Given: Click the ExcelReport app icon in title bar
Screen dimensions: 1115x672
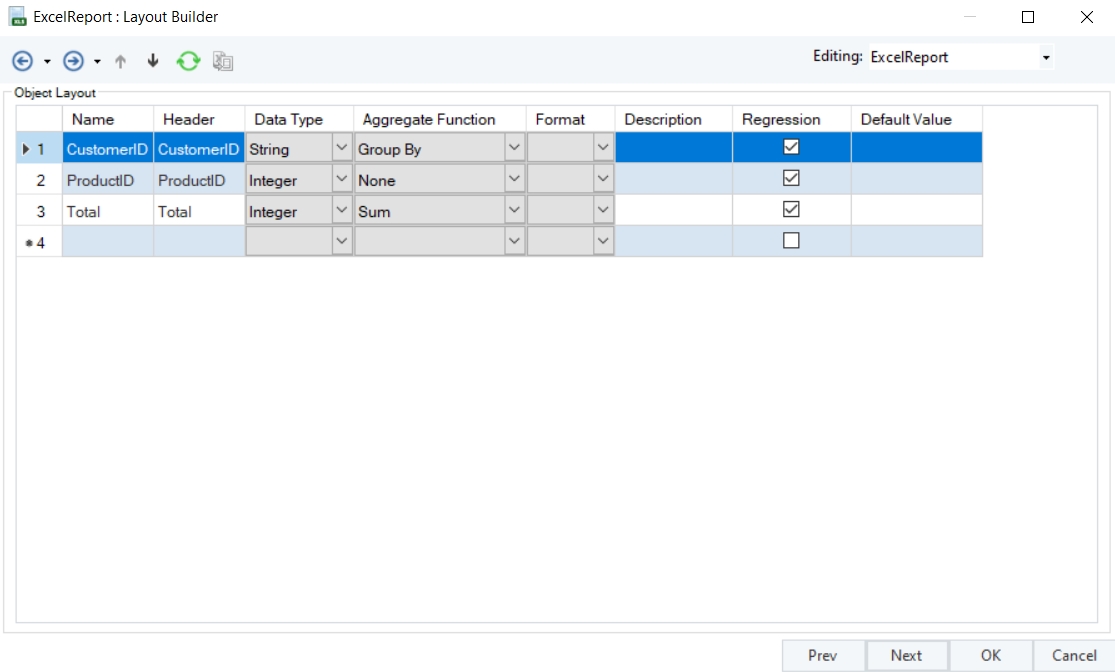Looking at the screenshot, I should coord(17,17).
